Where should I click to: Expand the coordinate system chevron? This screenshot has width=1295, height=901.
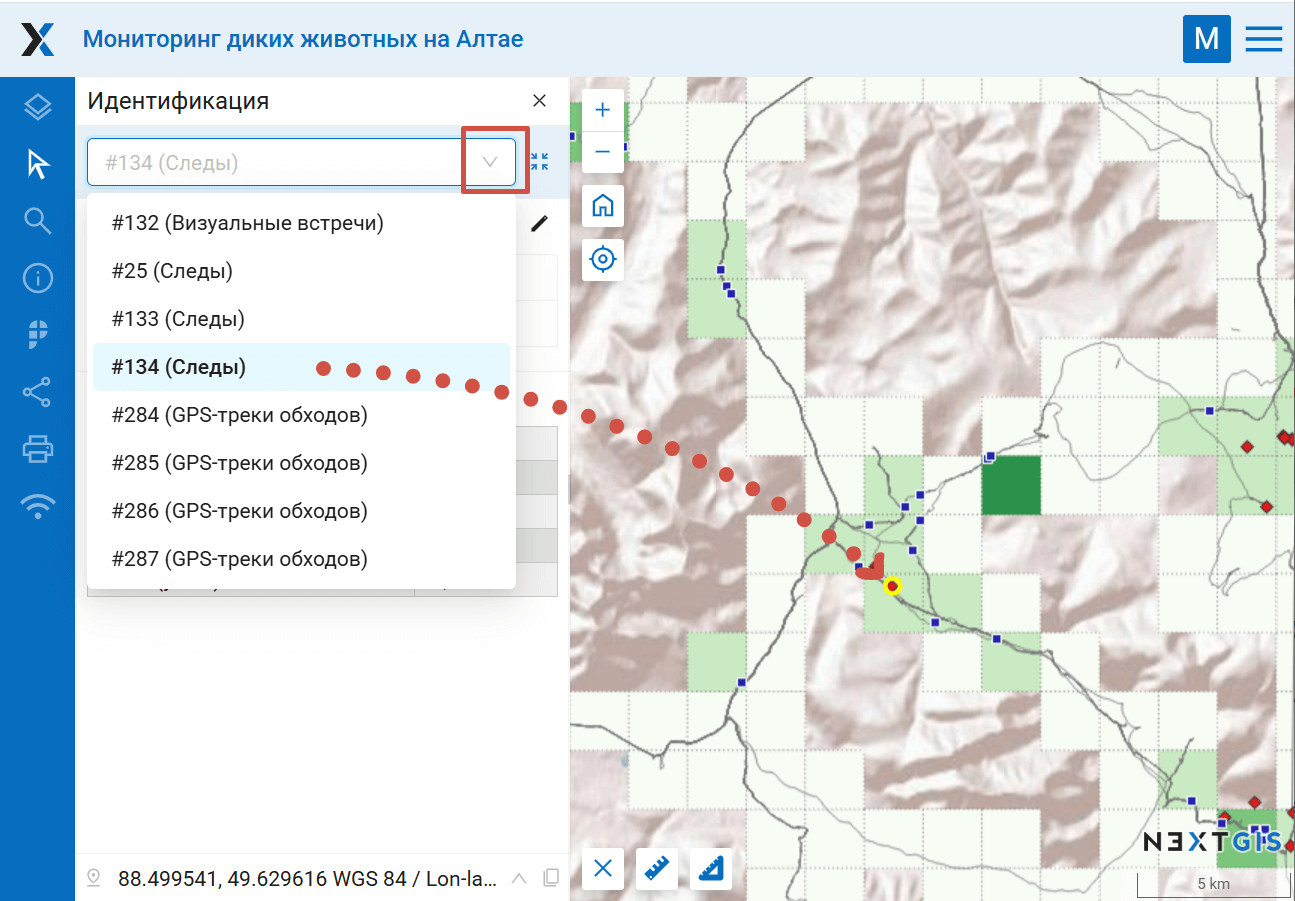(x=519, y=879)
